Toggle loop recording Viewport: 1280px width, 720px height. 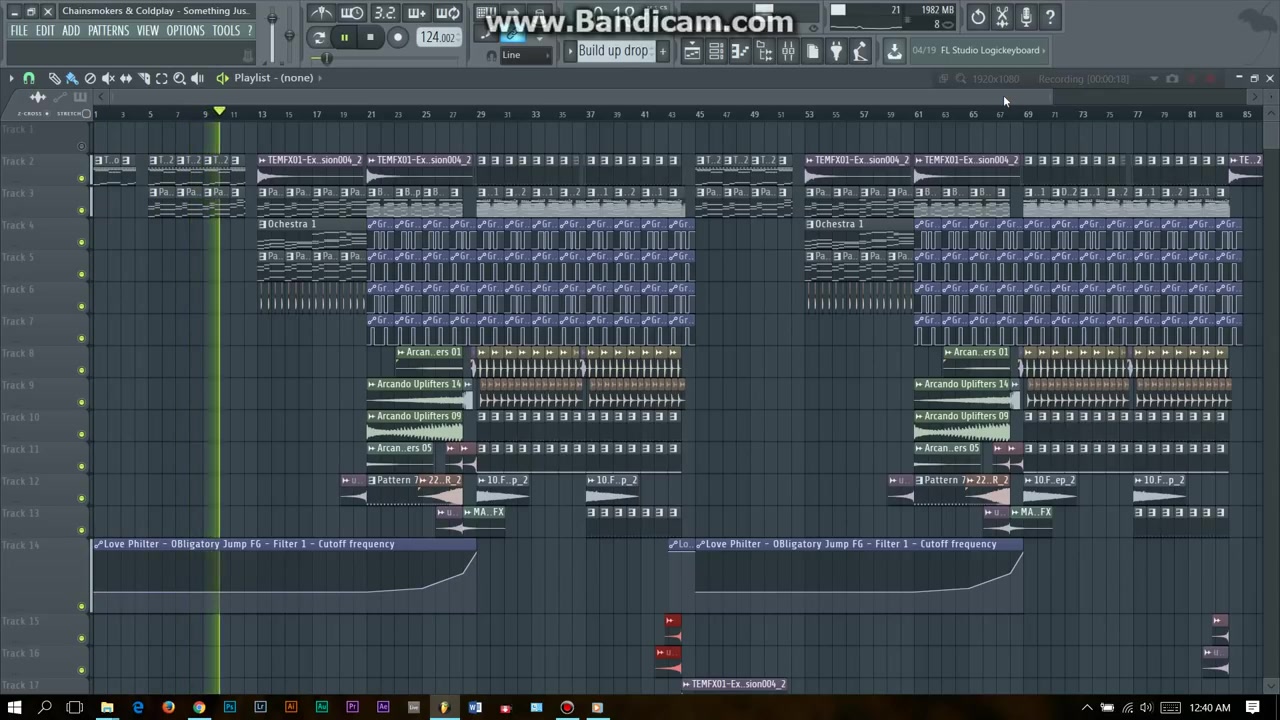point(449,13)
